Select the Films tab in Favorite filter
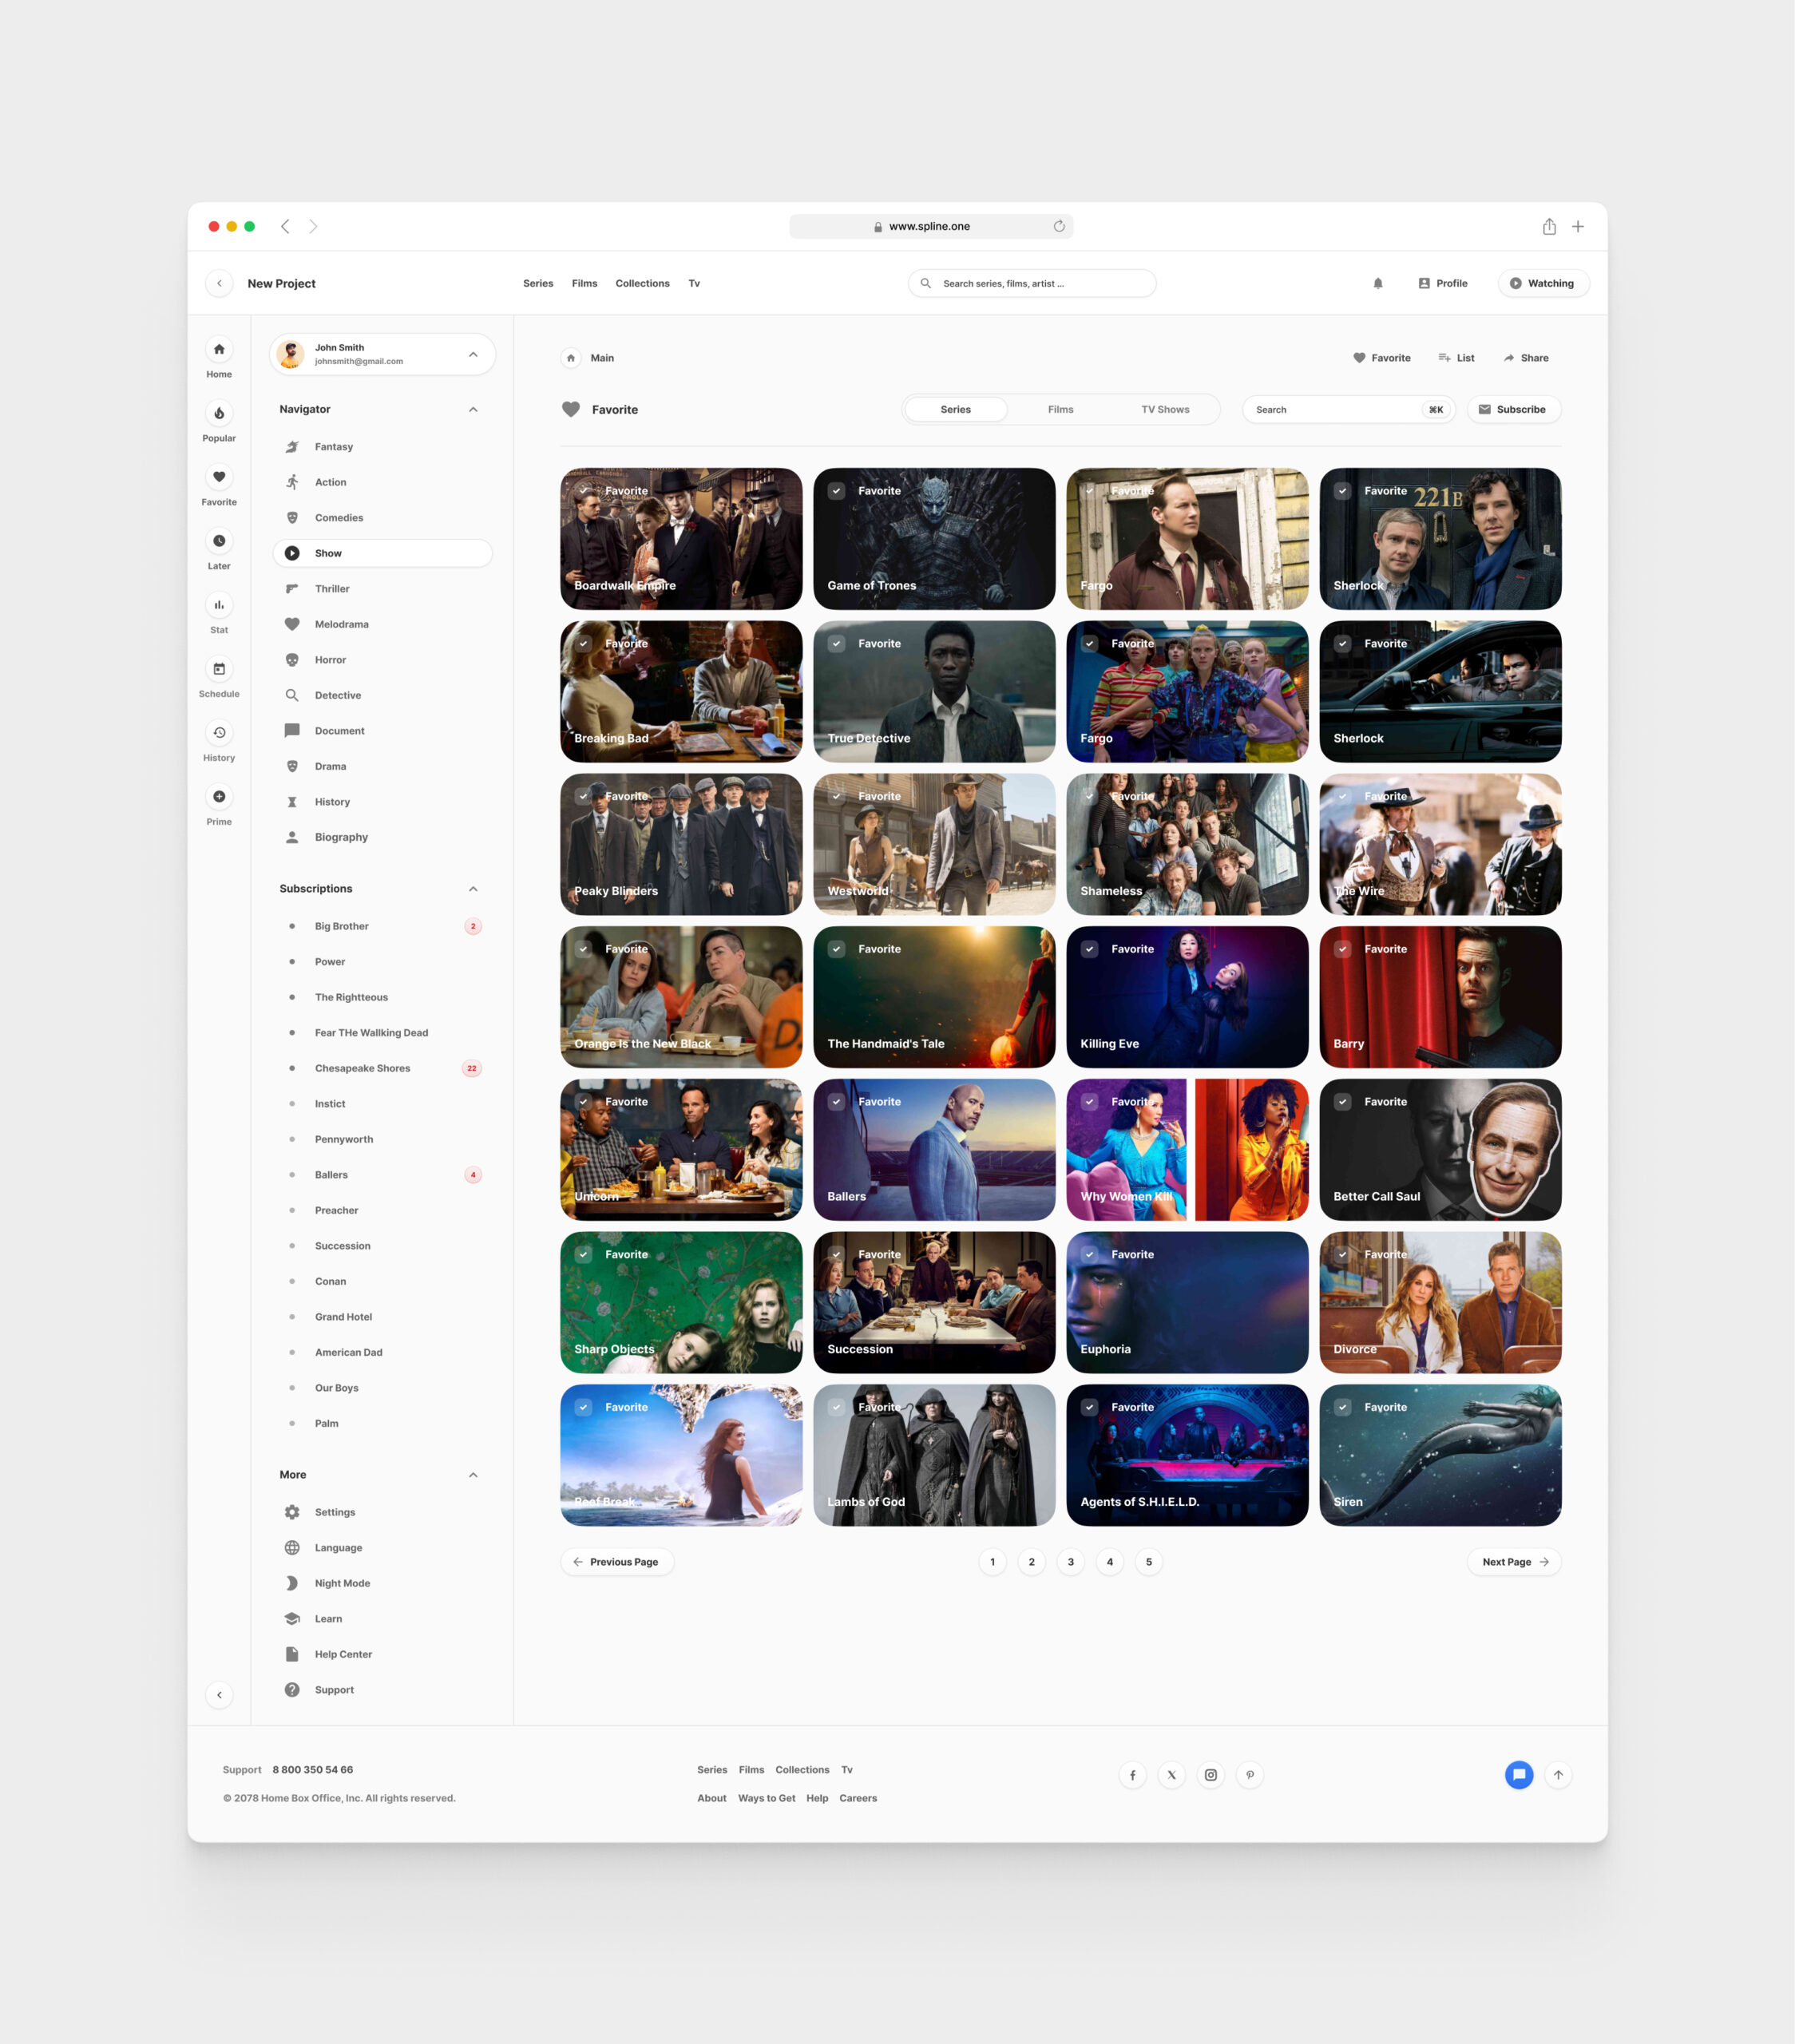The image size is (1795, 2044). [x=1060, y=409]
